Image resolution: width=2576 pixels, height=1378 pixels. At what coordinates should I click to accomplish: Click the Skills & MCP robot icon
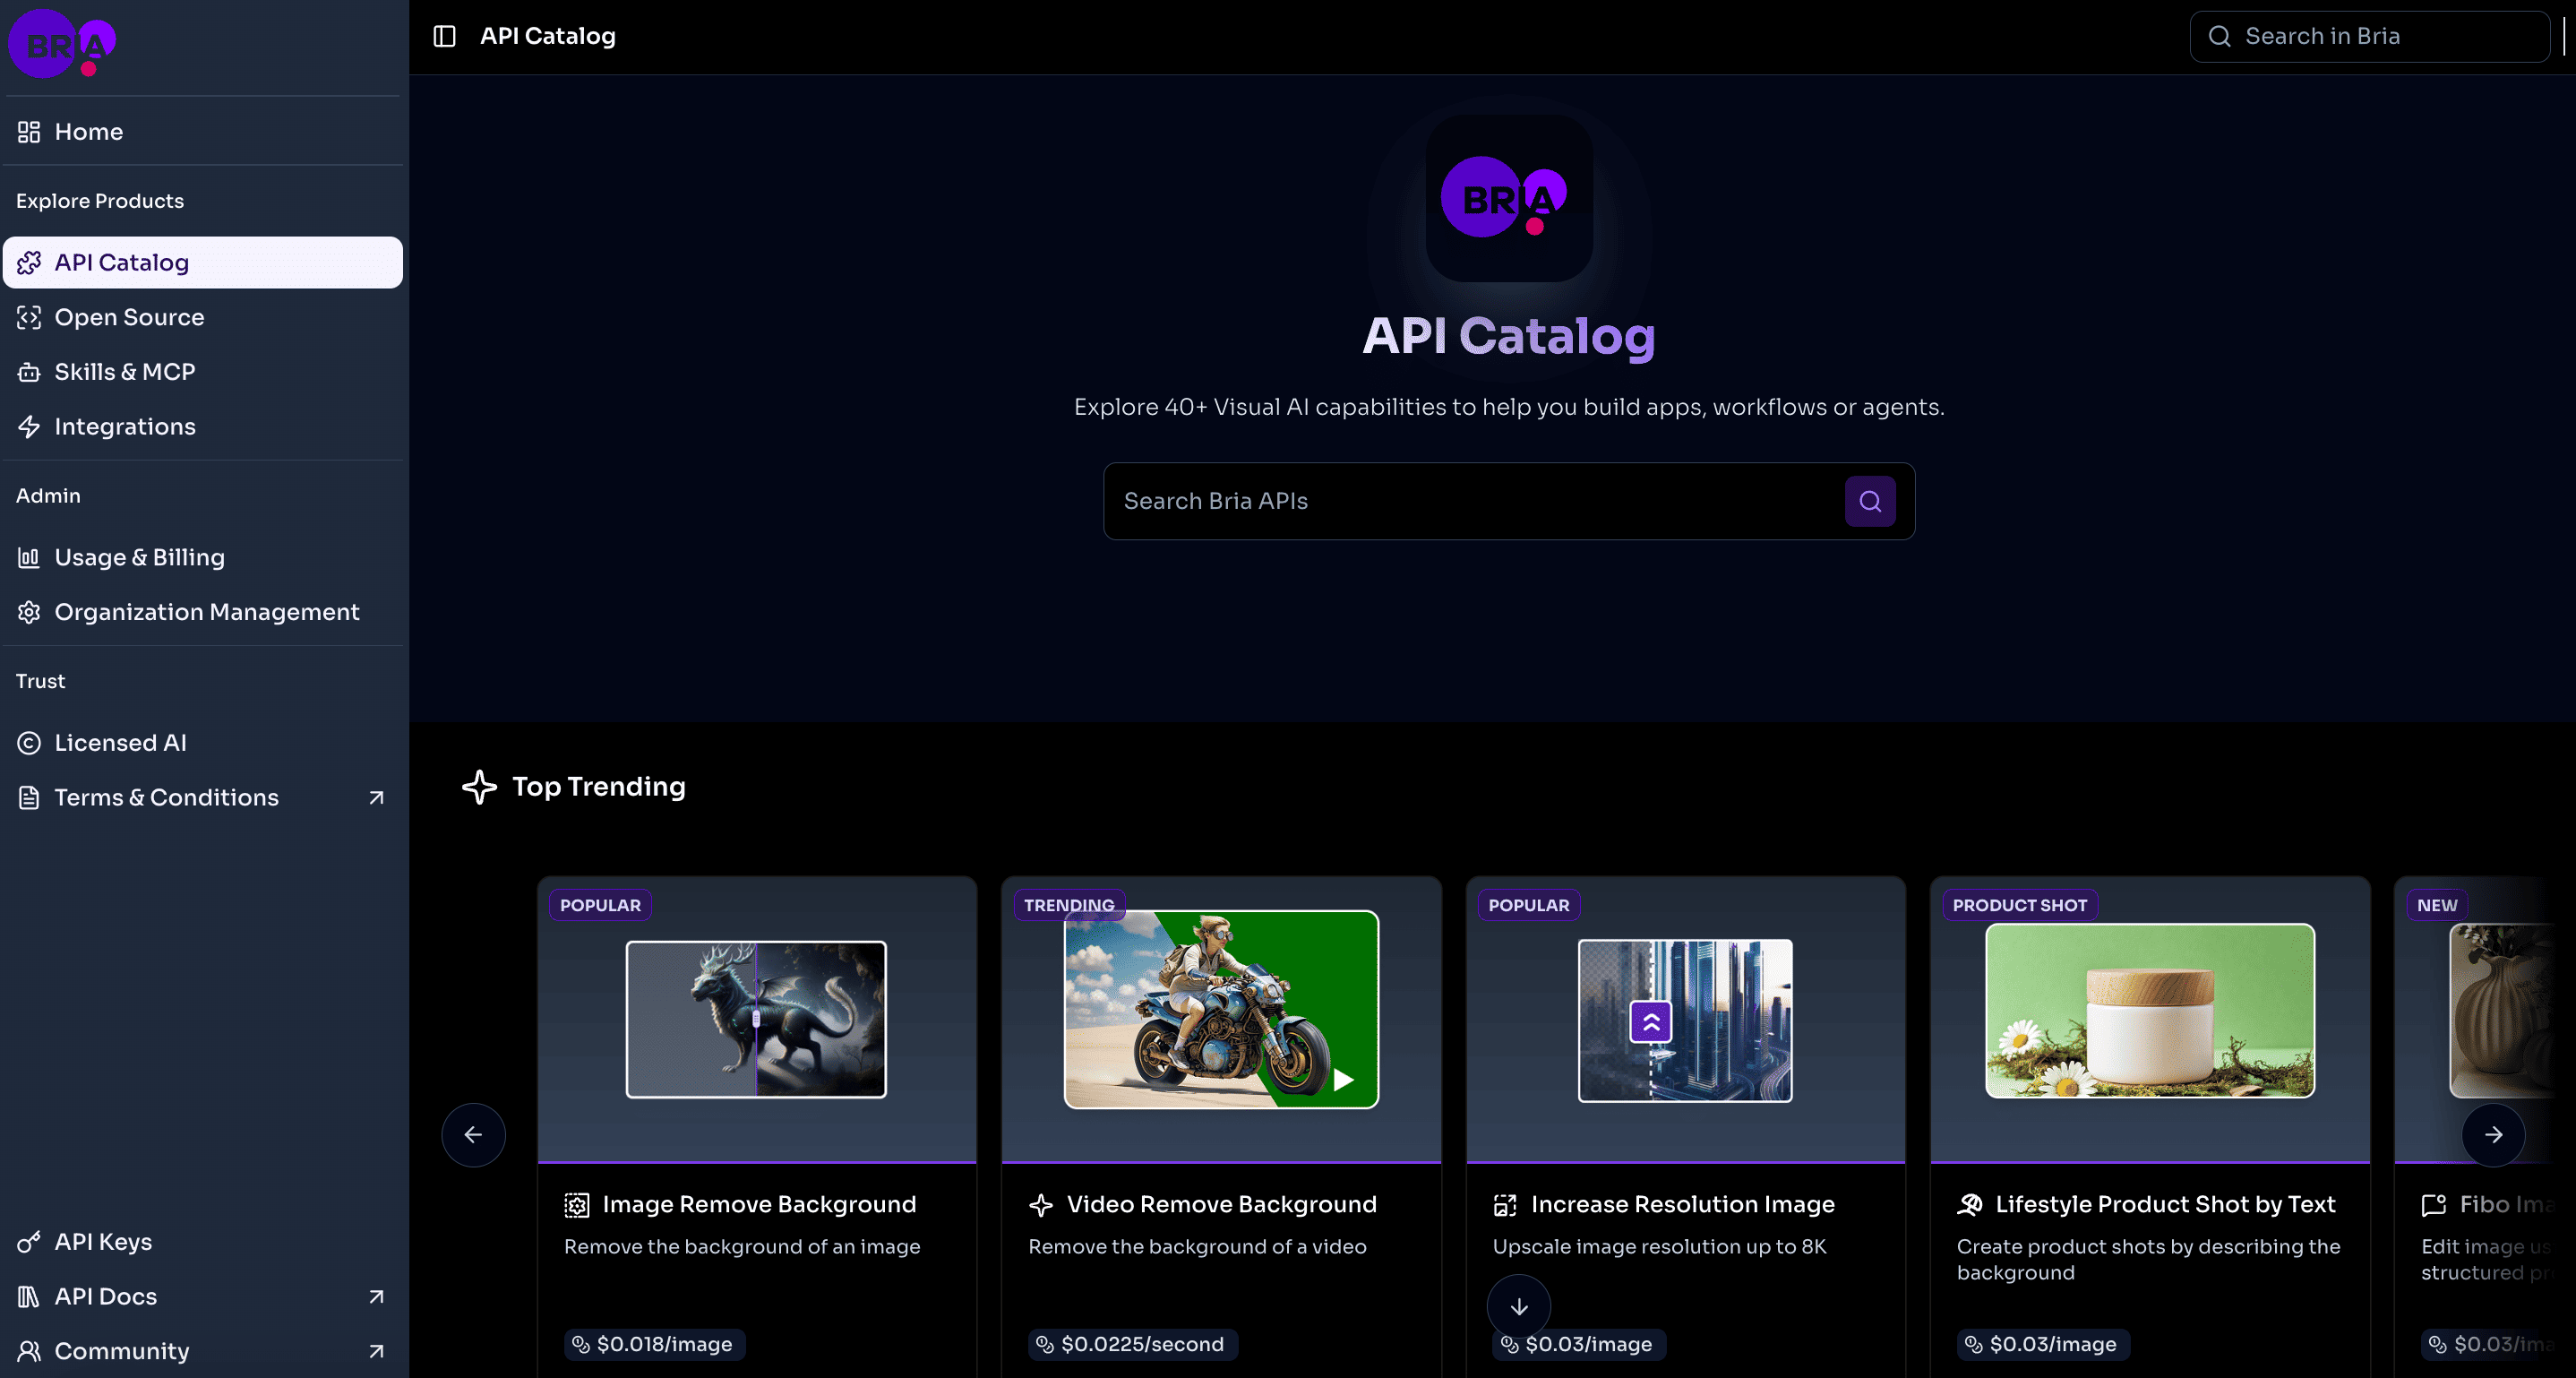coord(29,372)
